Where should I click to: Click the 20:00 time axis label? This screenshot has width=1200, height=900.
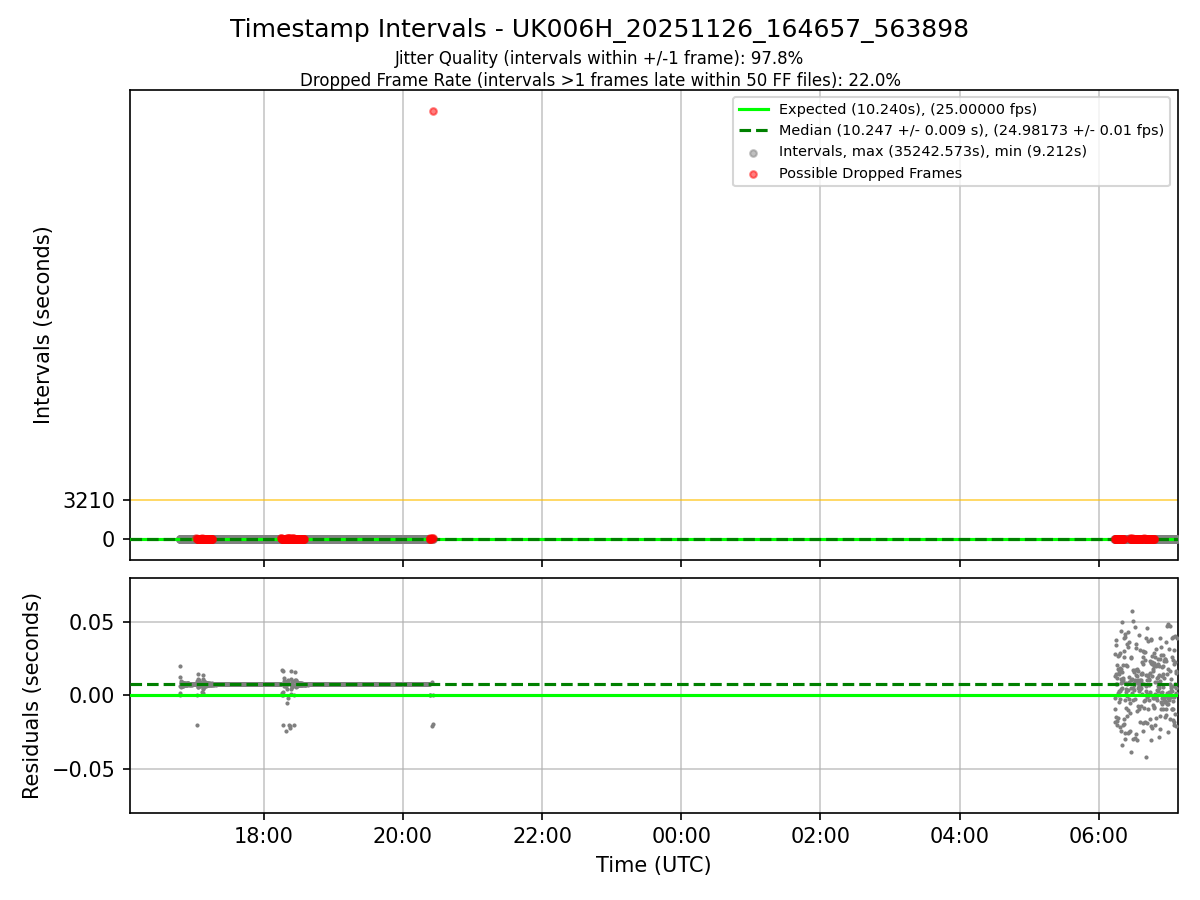click(x=403, y=834)
